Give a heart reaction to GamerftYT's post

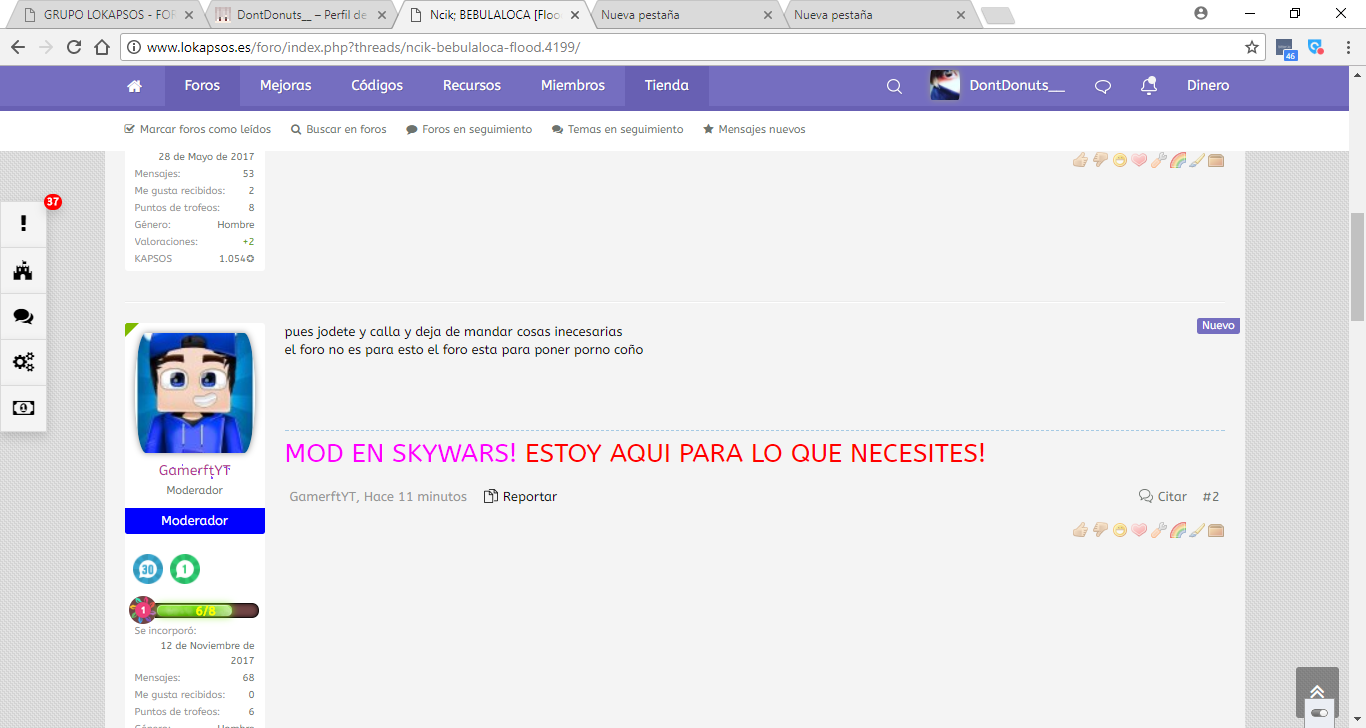(1139, 530)
